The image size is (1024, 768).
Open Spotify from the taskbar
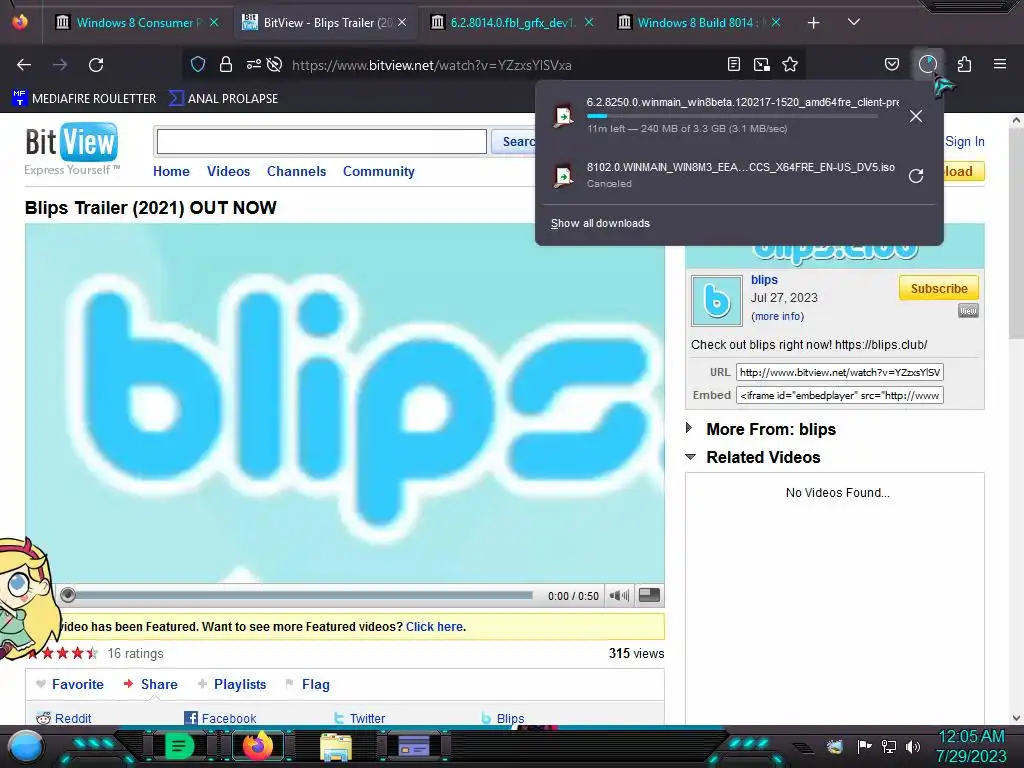[x=179, y=746]
